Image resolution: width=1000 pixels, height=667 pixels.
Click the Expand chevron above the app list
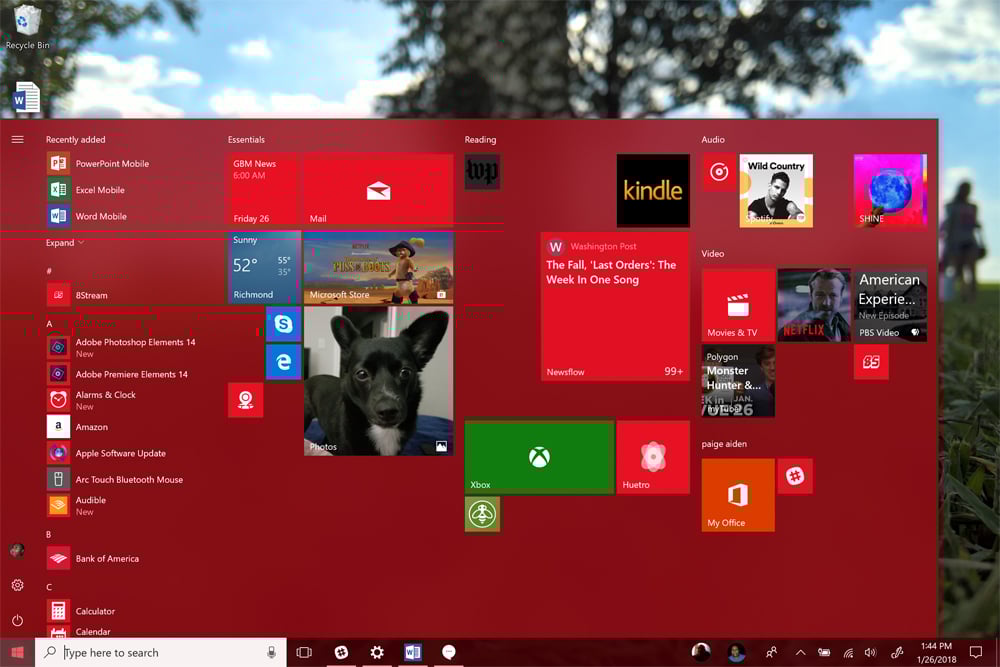coord(63,242)
